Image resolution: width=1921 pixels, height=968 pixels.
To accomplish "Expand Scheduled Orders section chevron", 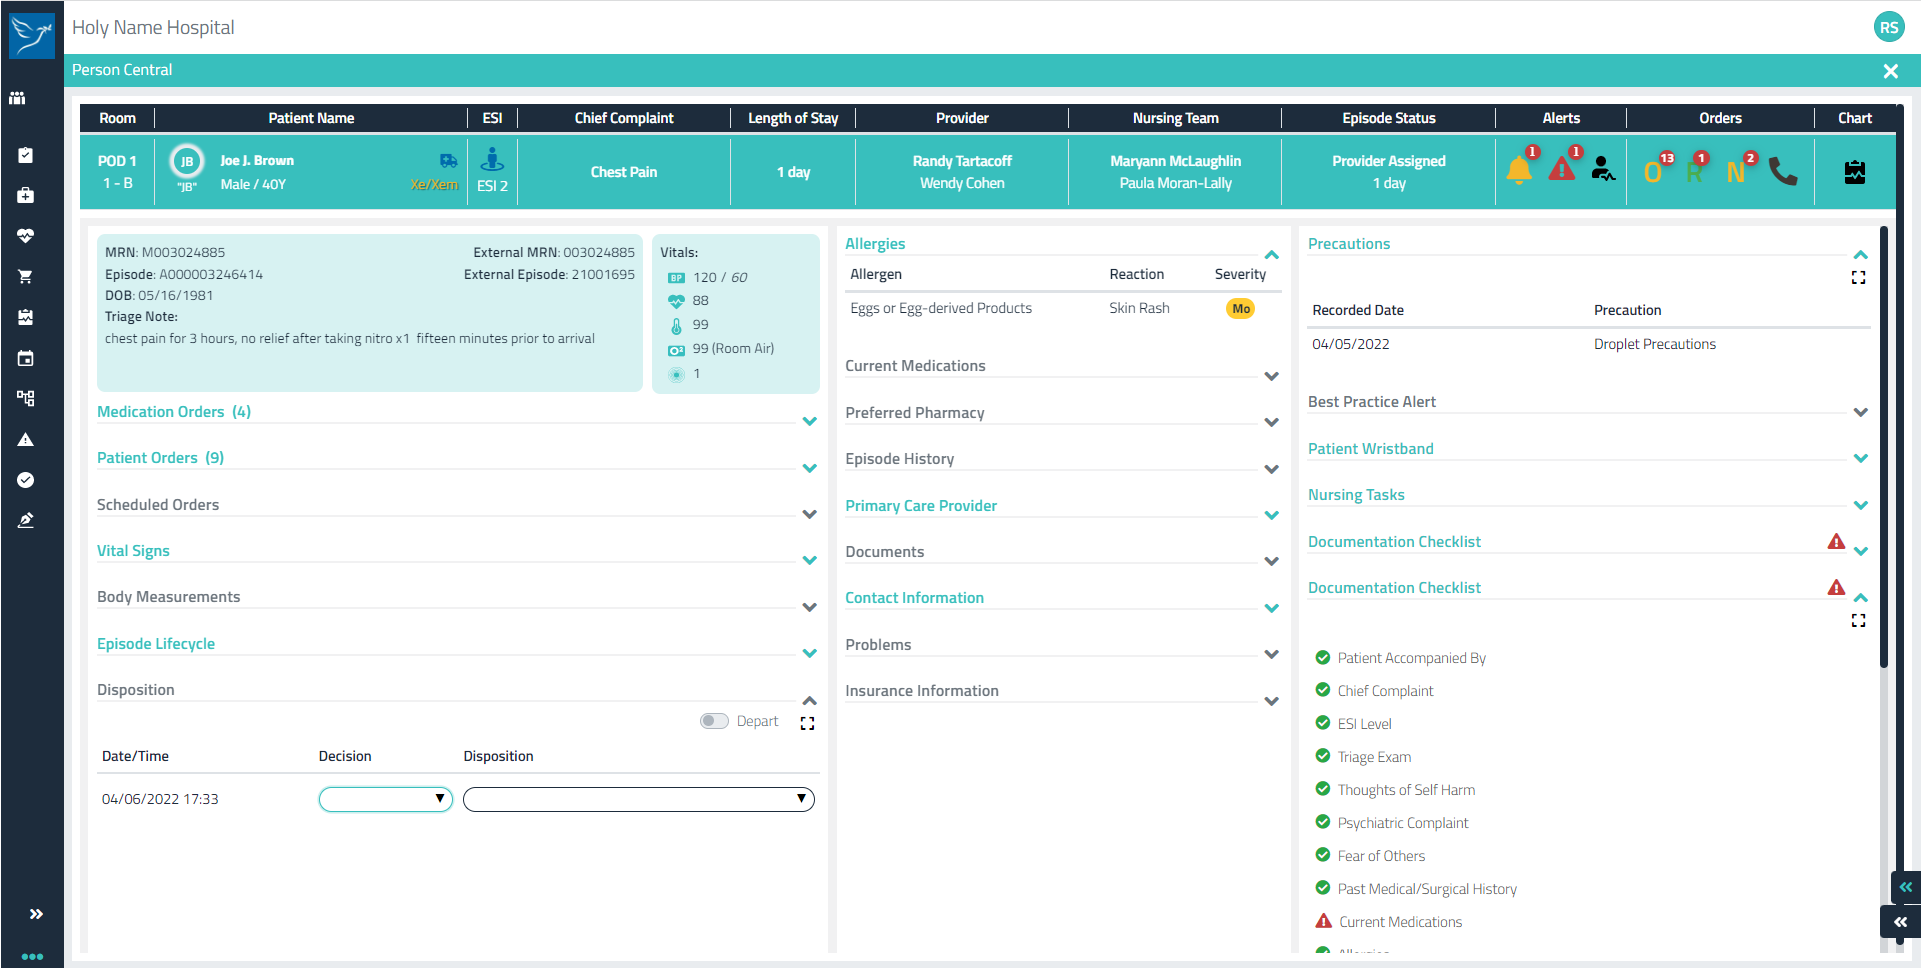I will [x=810, y=514].
